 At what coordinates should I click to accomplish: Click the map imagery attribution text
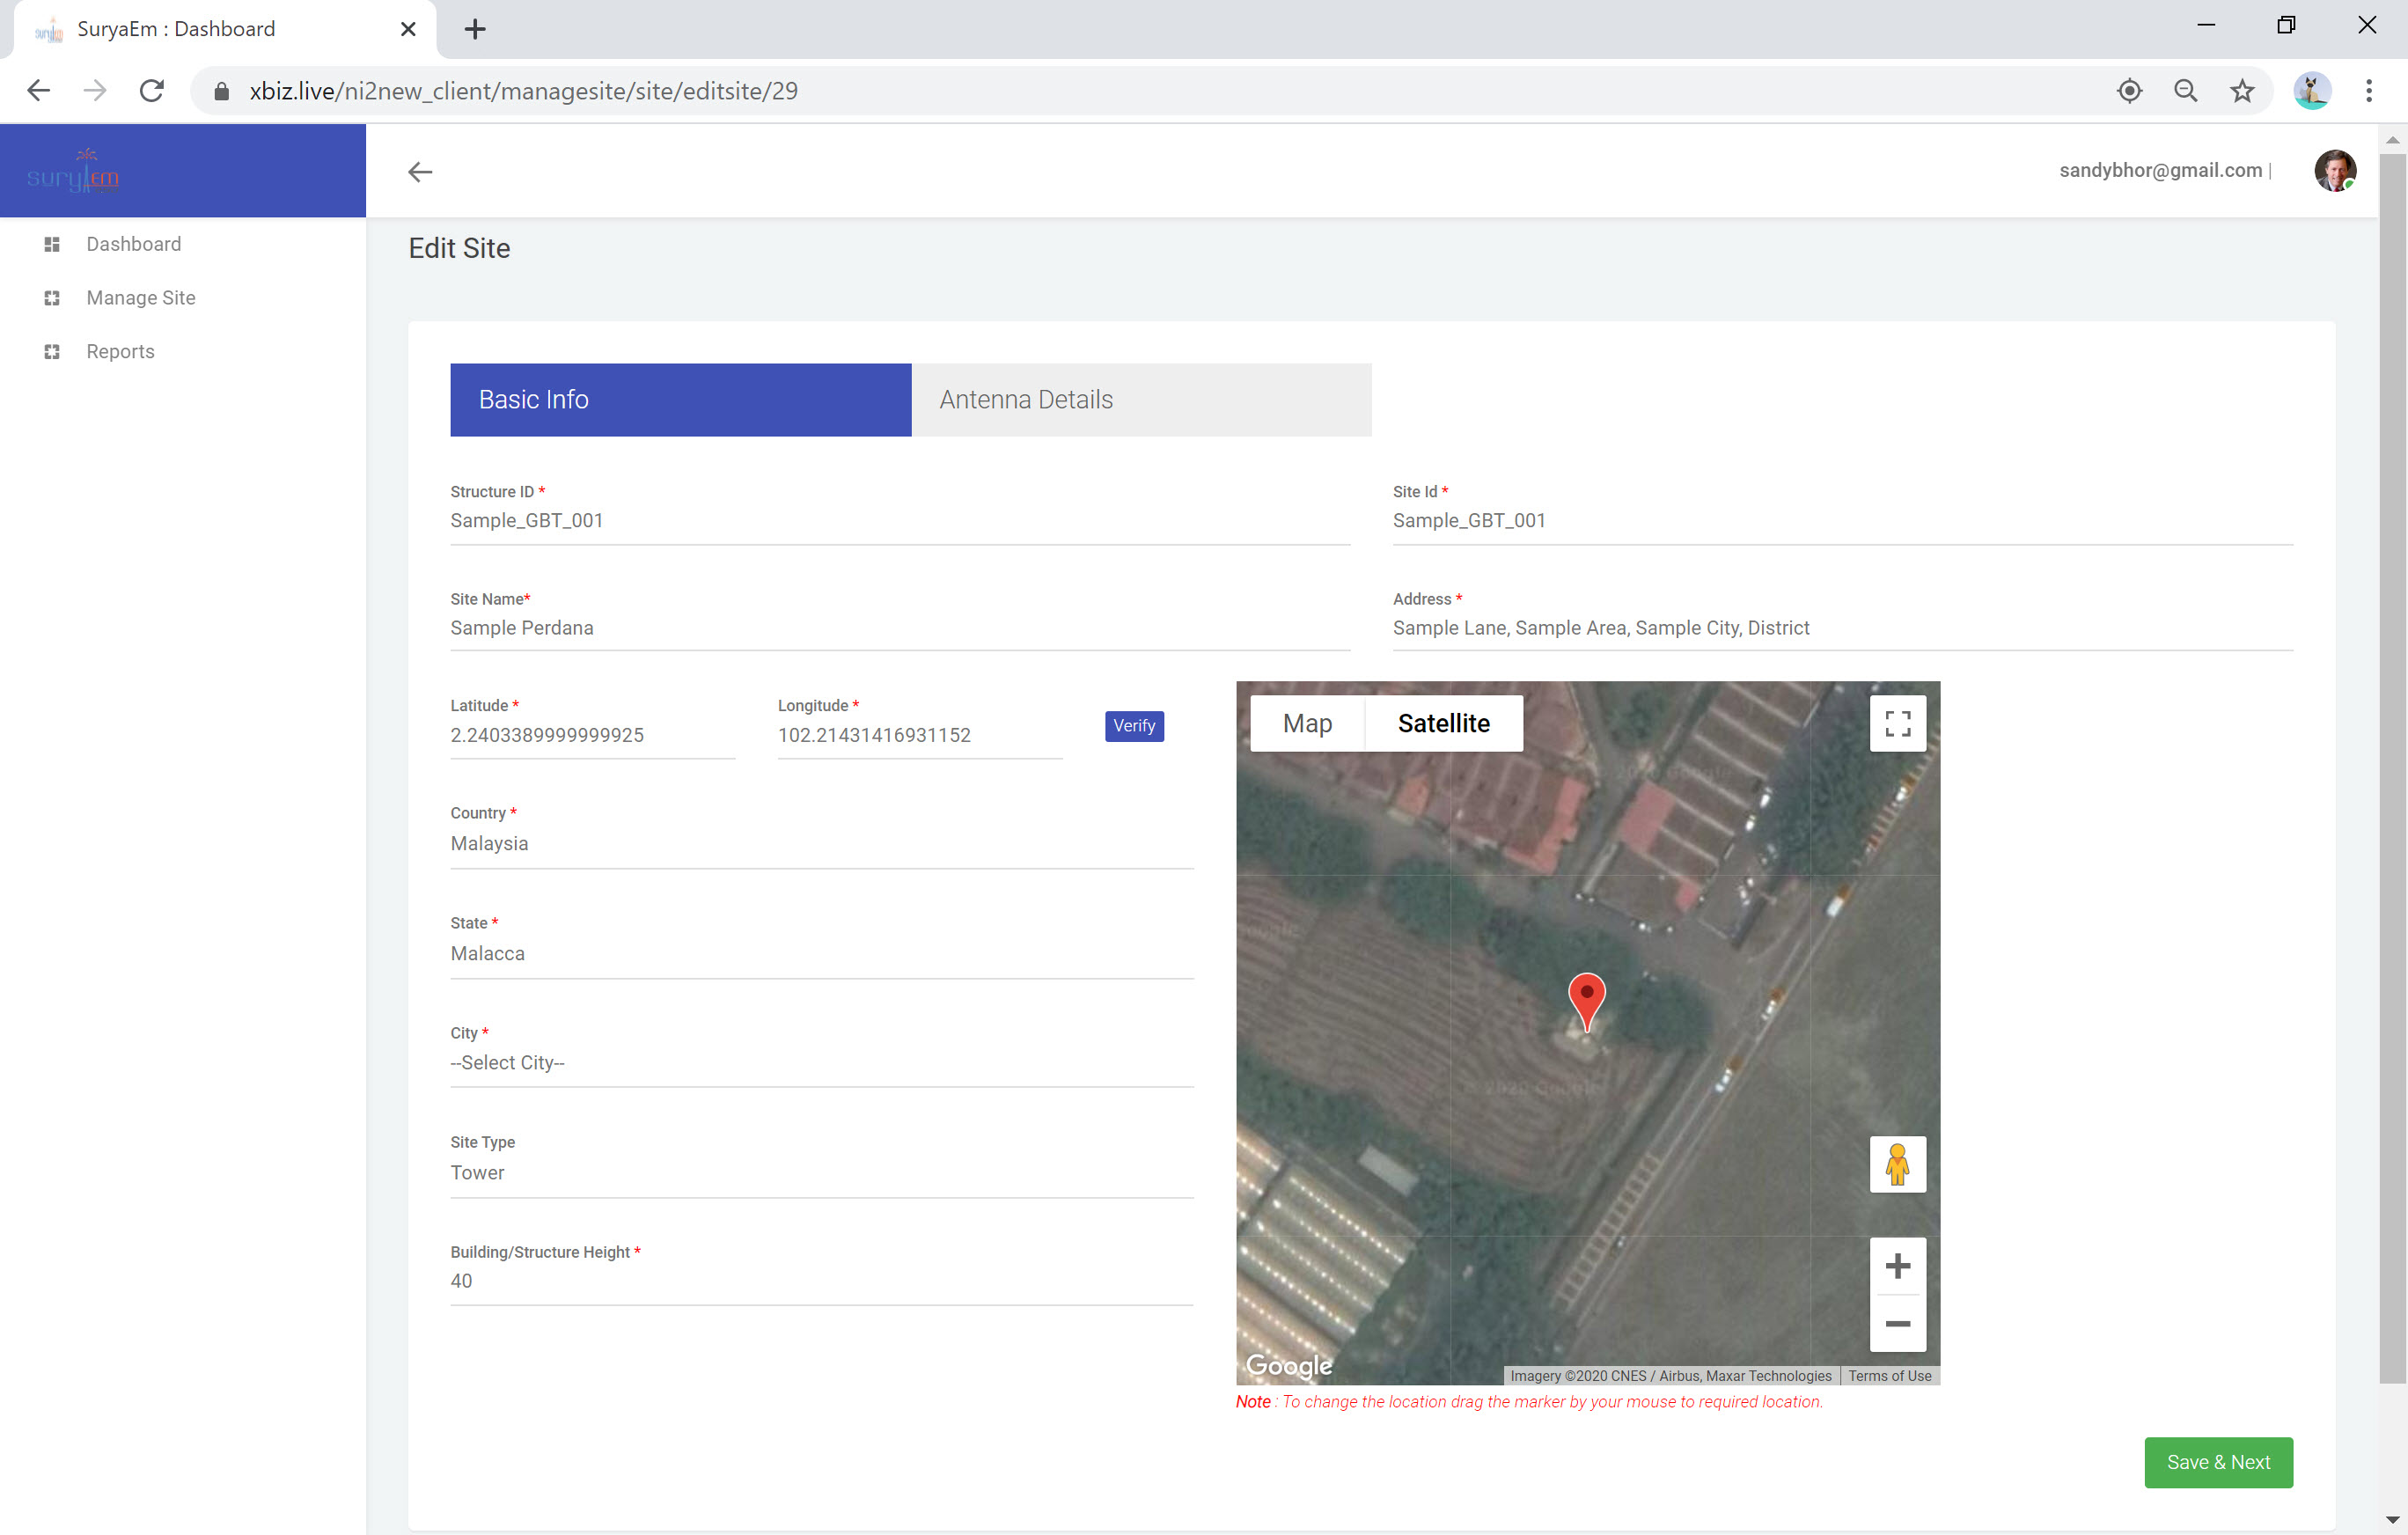pyautogui.click(x=1670, y=1376)
